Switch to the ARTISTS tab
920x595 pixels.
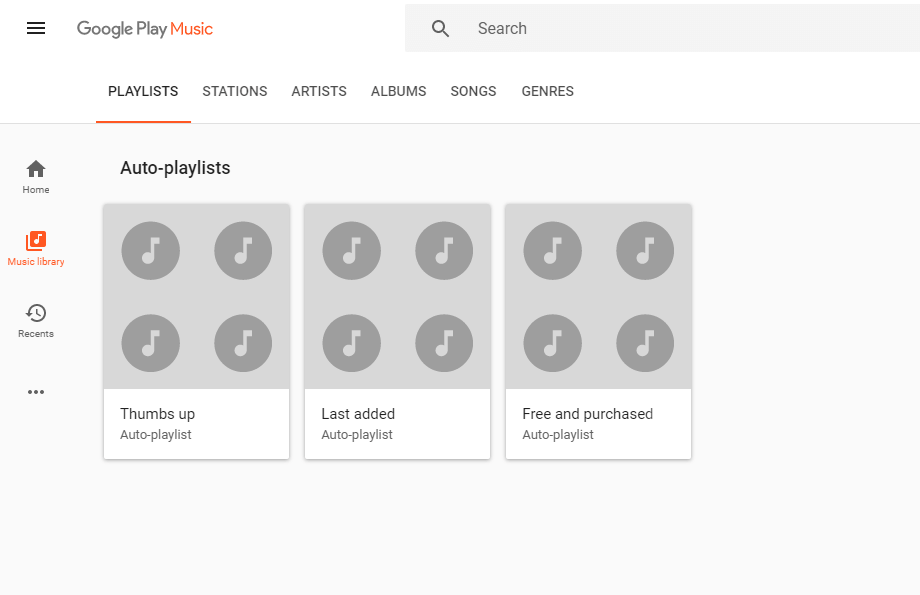point(318,91)
